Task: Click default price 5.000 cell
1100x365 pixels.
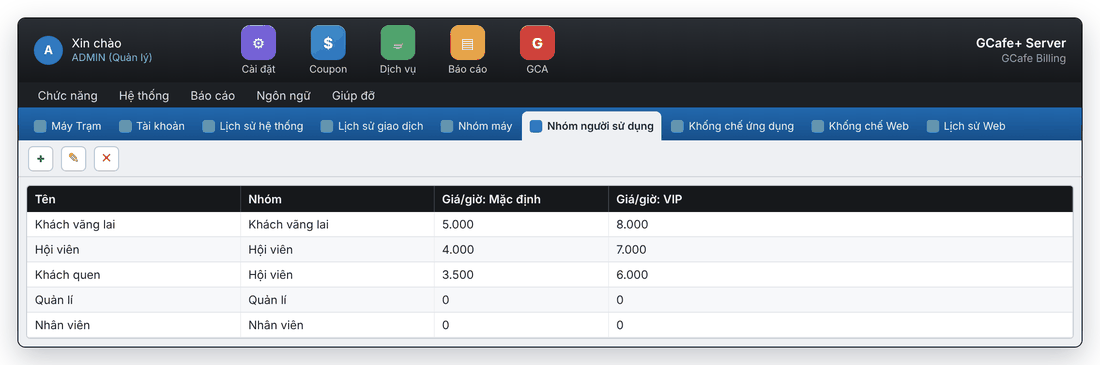Action: tap(521, 225)
